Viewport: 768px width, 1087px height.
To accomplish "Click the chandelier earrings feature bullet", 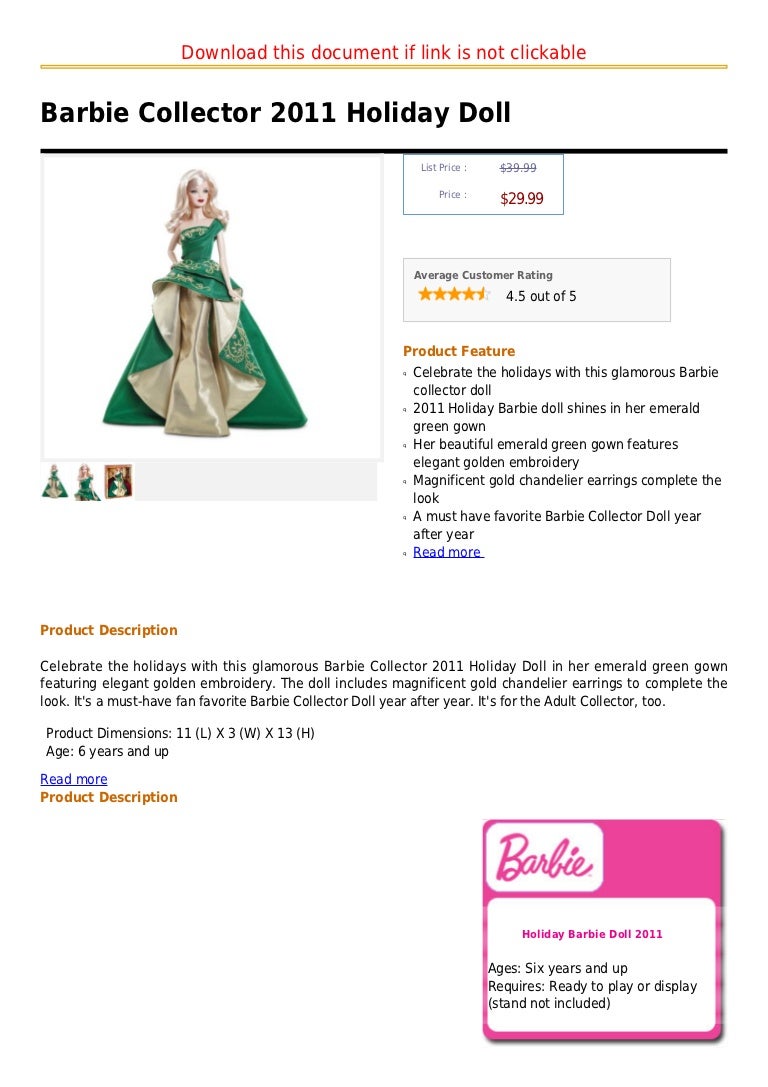I will point(567,489).
